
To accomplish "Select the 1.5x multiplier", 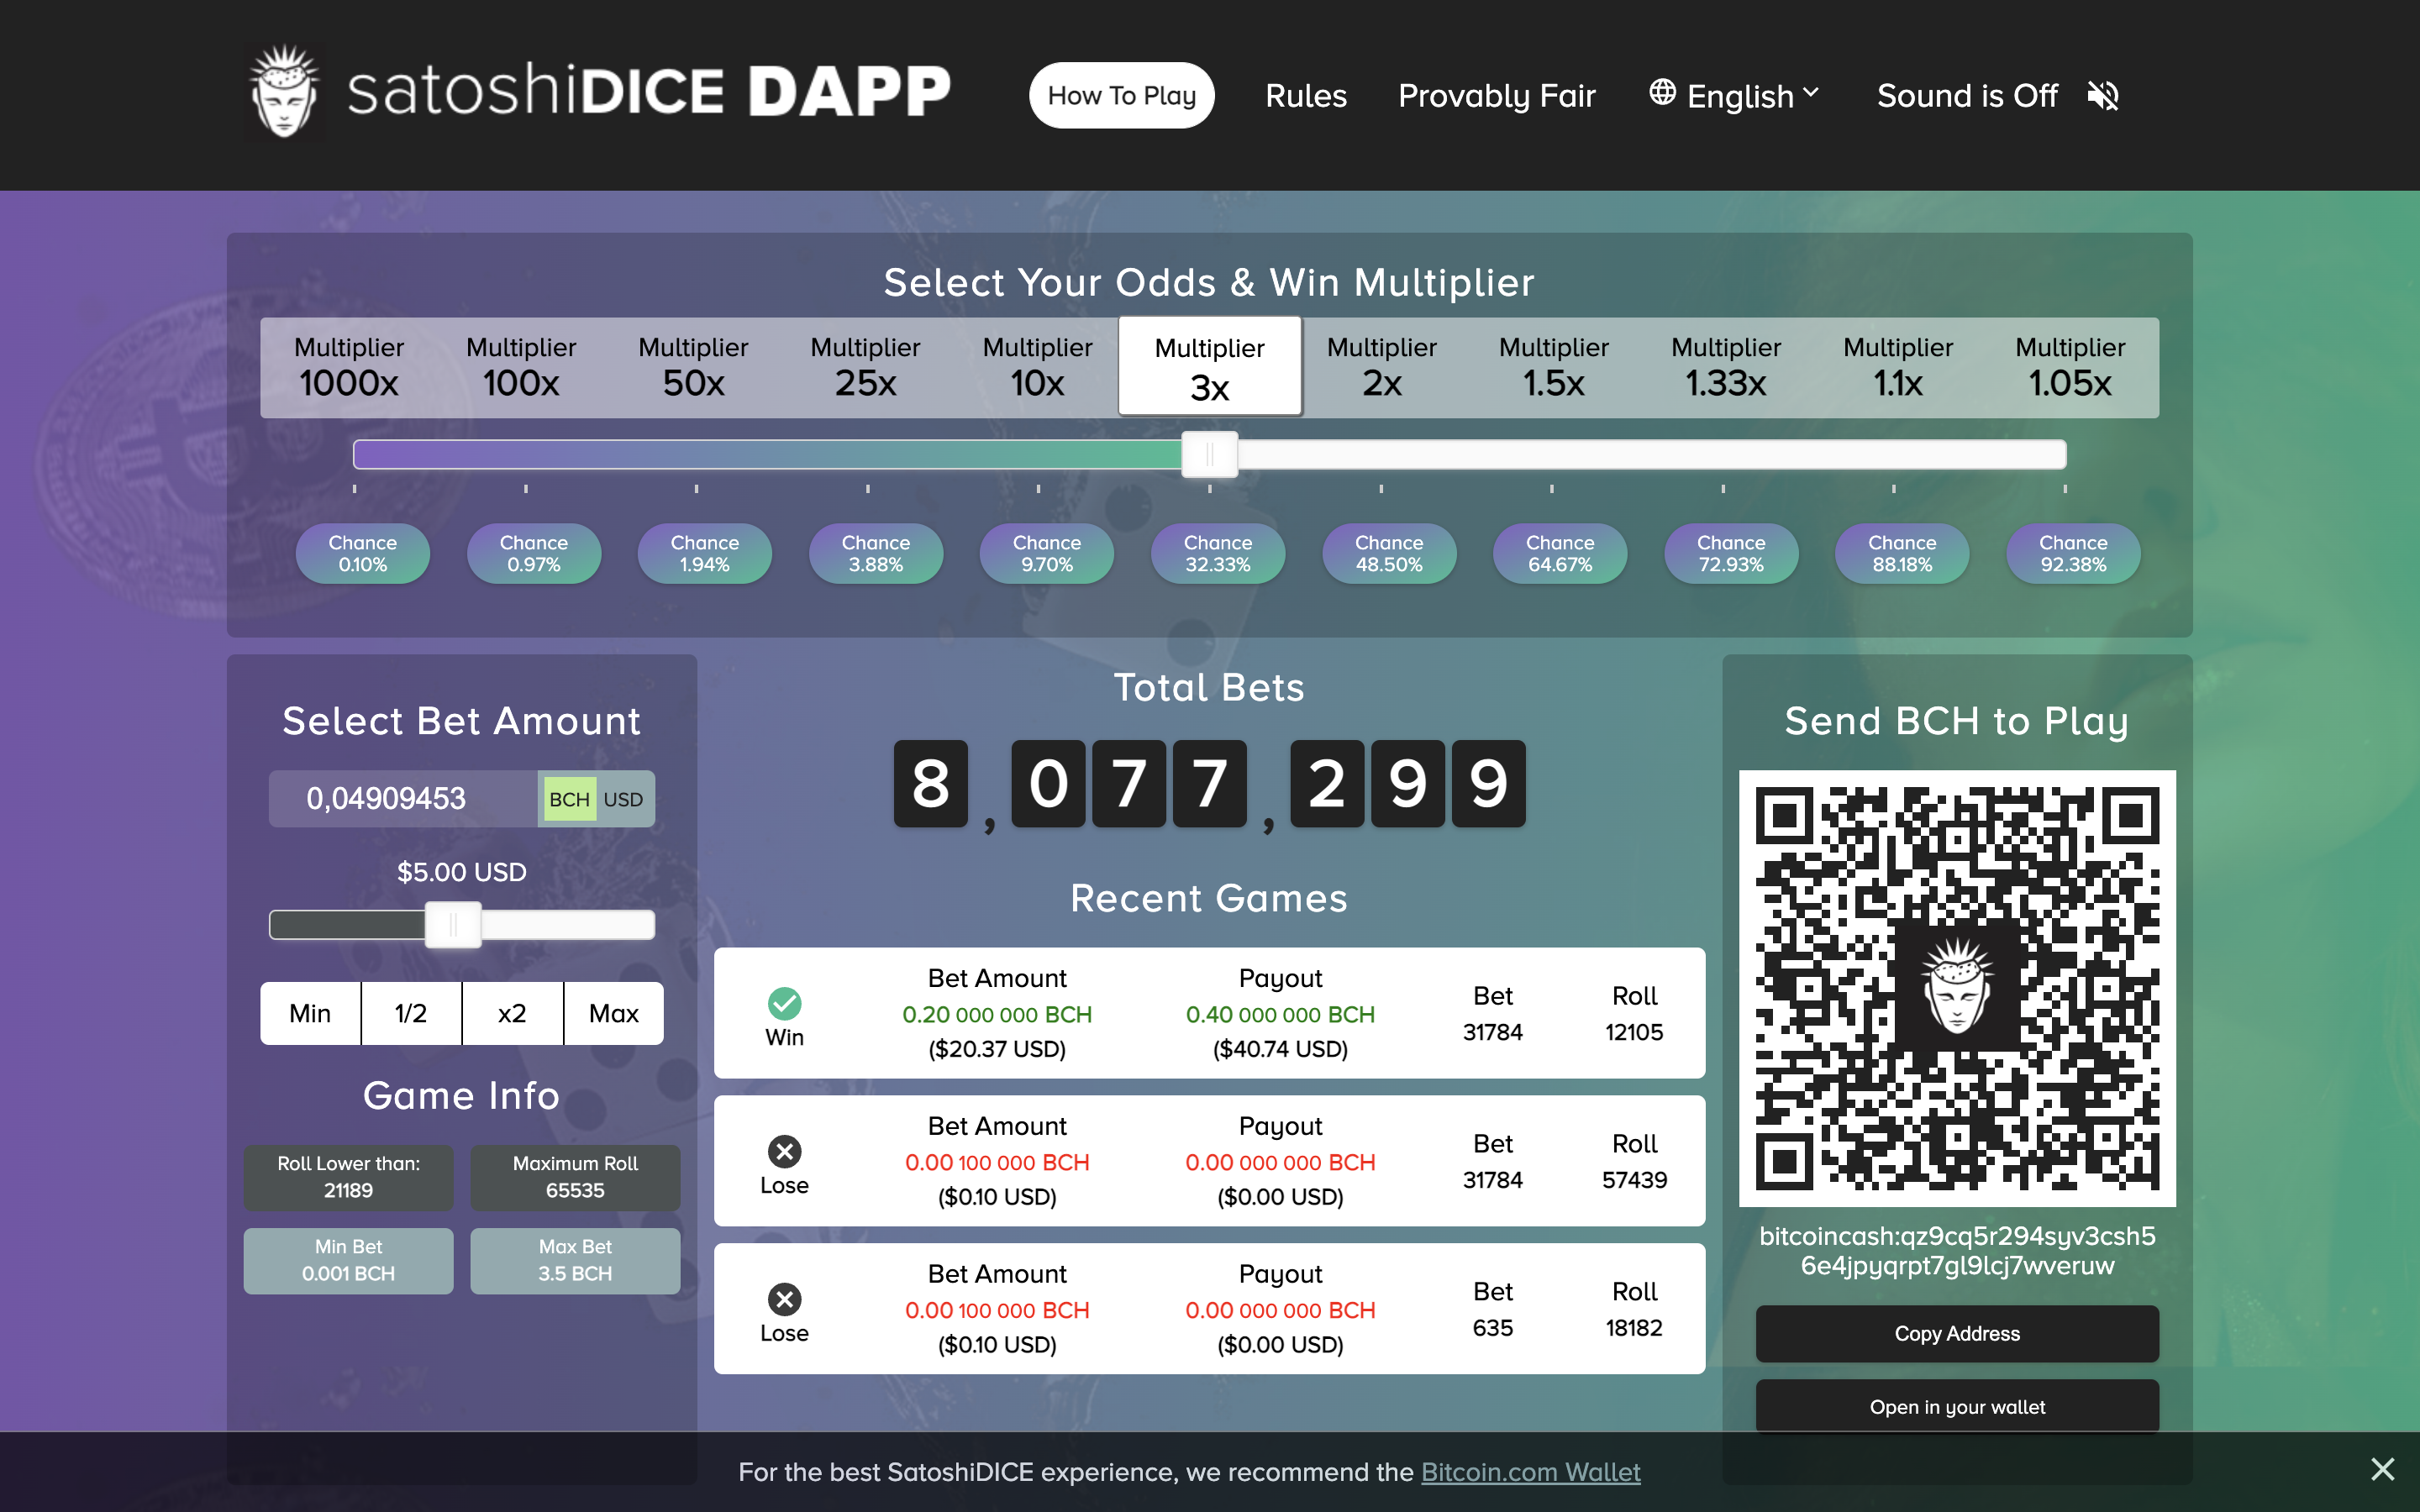I will 1553,367.
